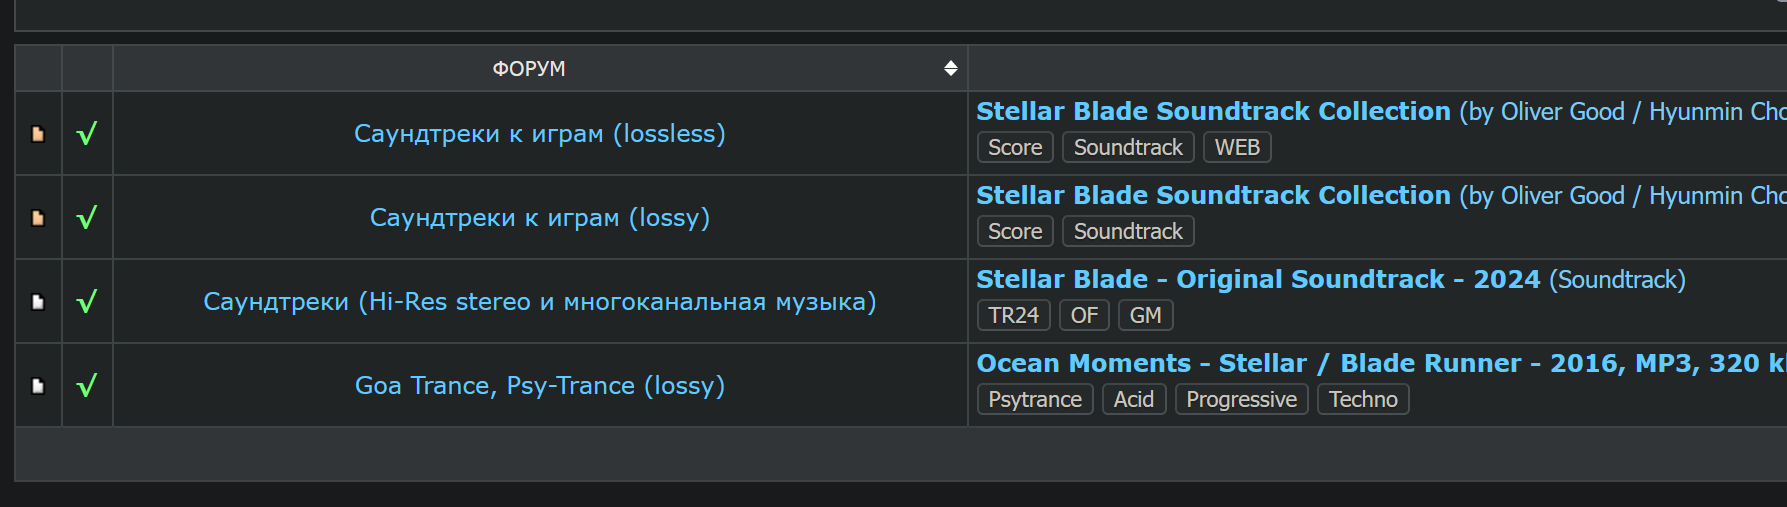Image resolution: width=1787 pixels, height=507 pixels.
Task: Open Stellar Blade - Original Soundtrack - 2024 topic
Action: click(1258, 279)
